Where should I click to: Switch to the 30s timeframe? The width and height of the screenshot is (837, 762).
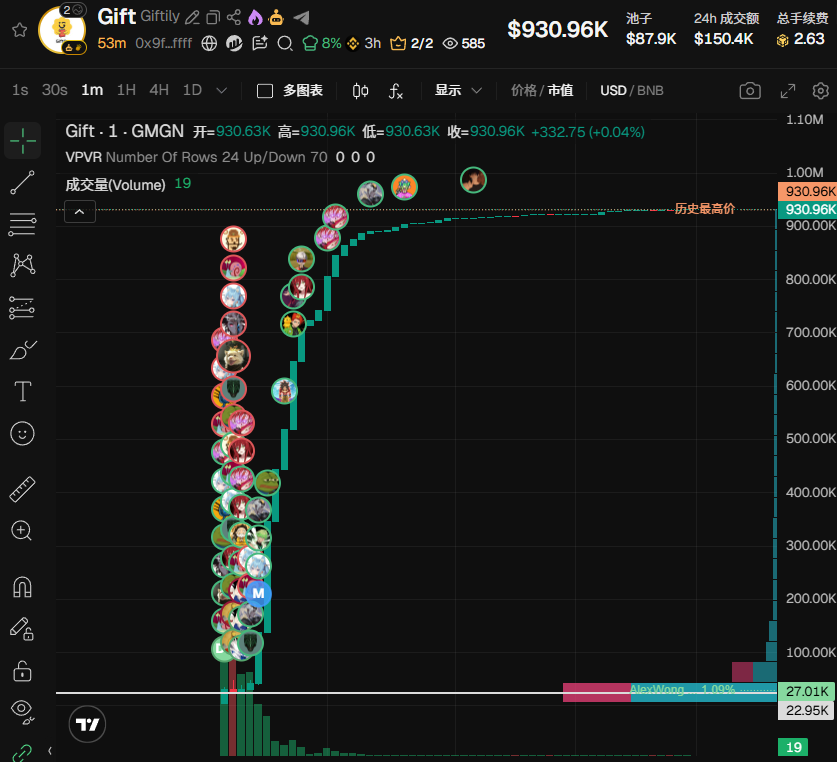54,90
